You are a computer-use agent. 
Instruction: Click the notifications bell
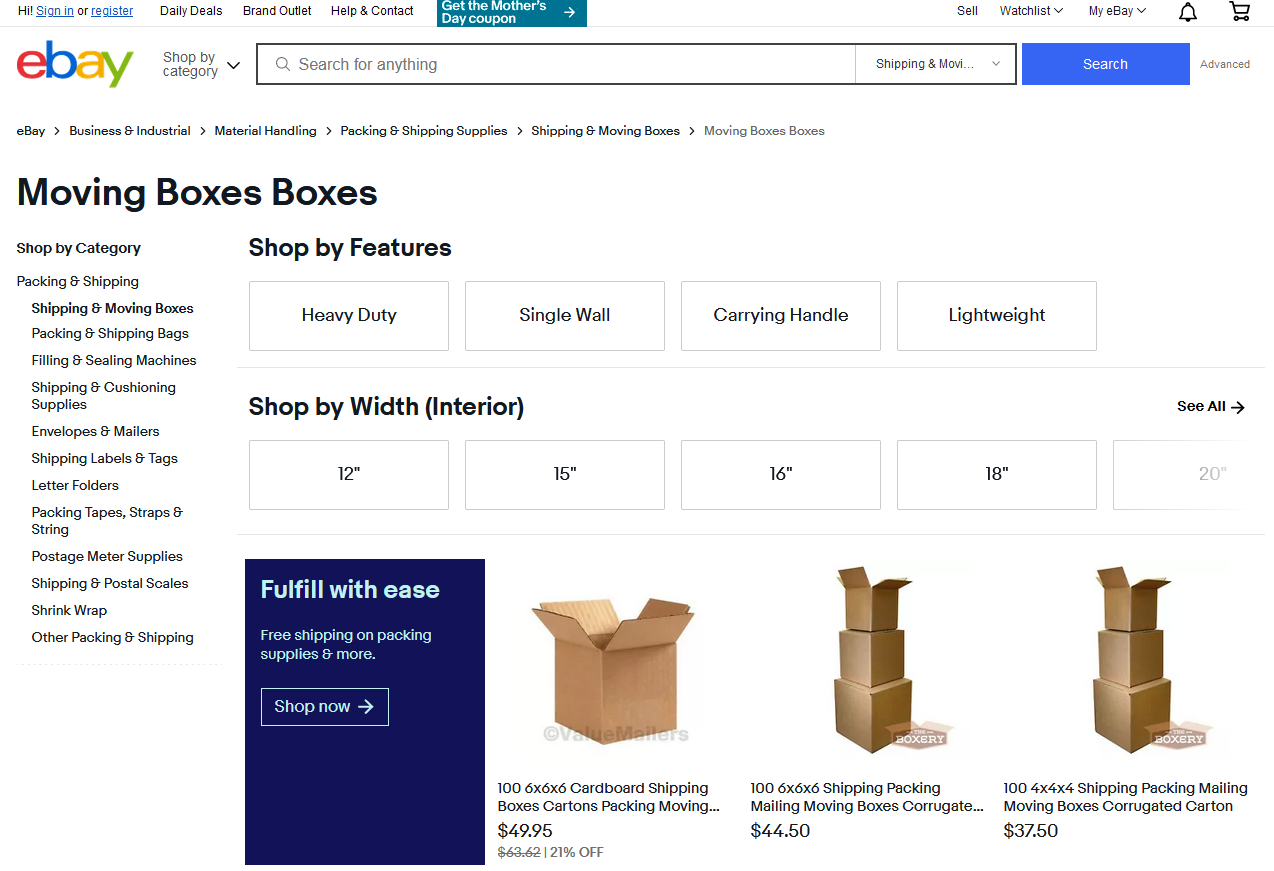click(x=1187, y=11)
